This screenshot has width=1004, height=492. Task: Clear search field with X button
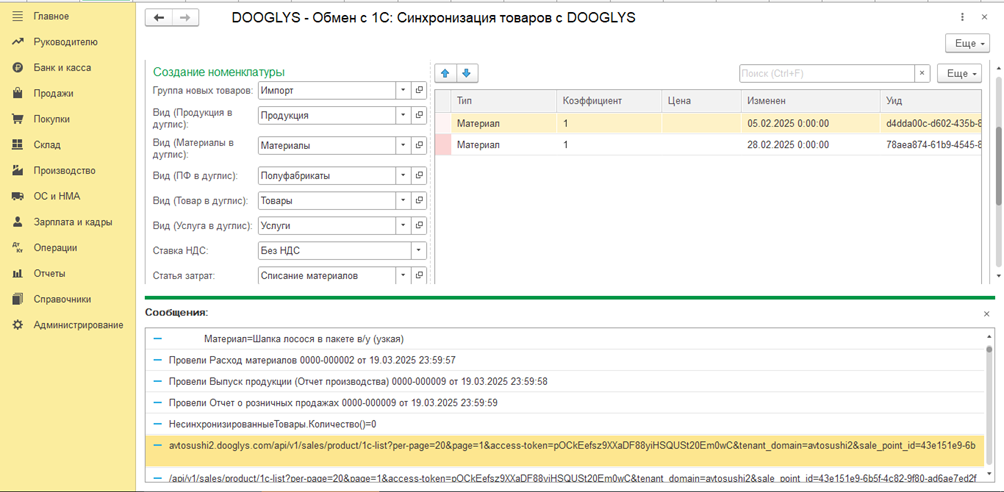coord(921,74)
